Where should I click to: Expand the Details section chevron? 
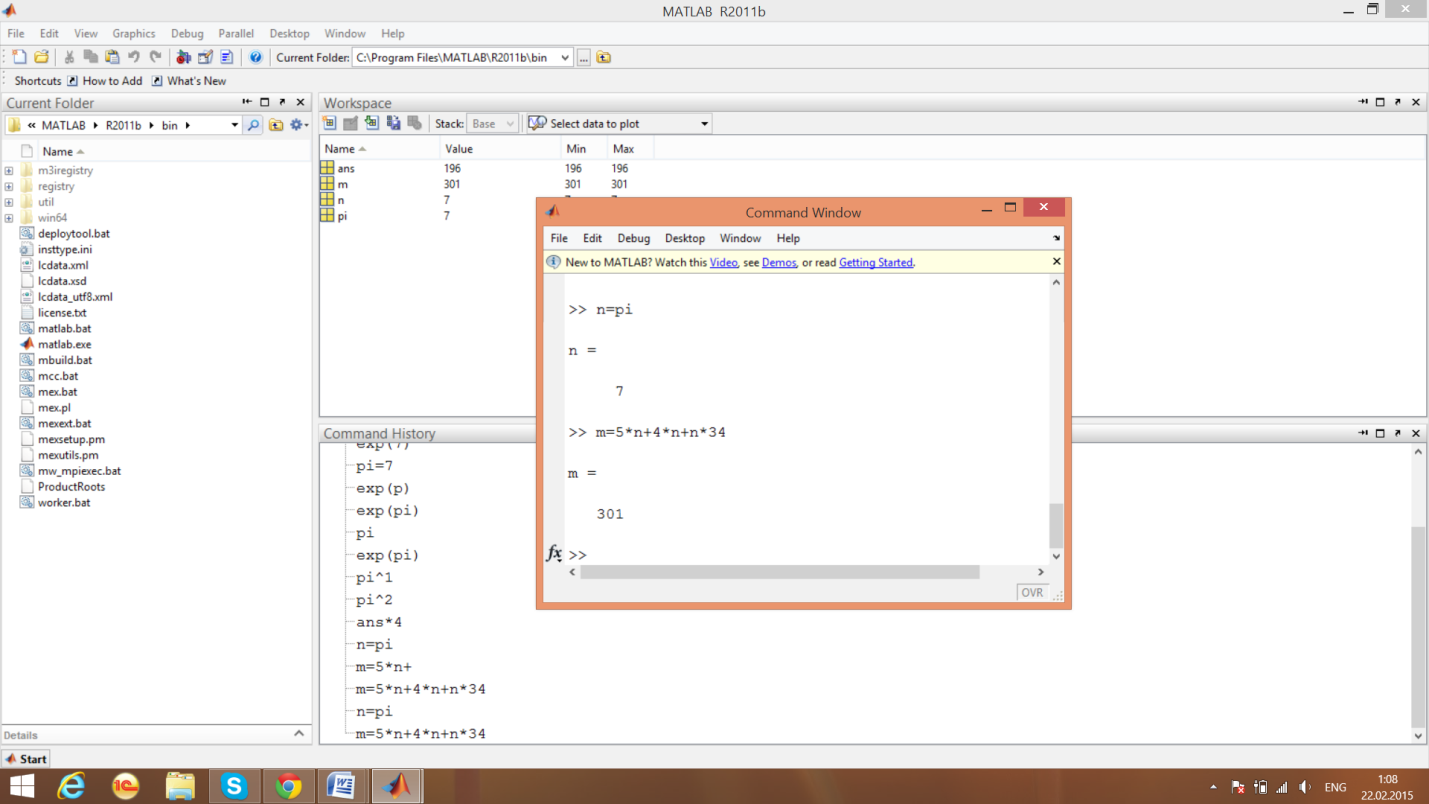click(298, 734)
